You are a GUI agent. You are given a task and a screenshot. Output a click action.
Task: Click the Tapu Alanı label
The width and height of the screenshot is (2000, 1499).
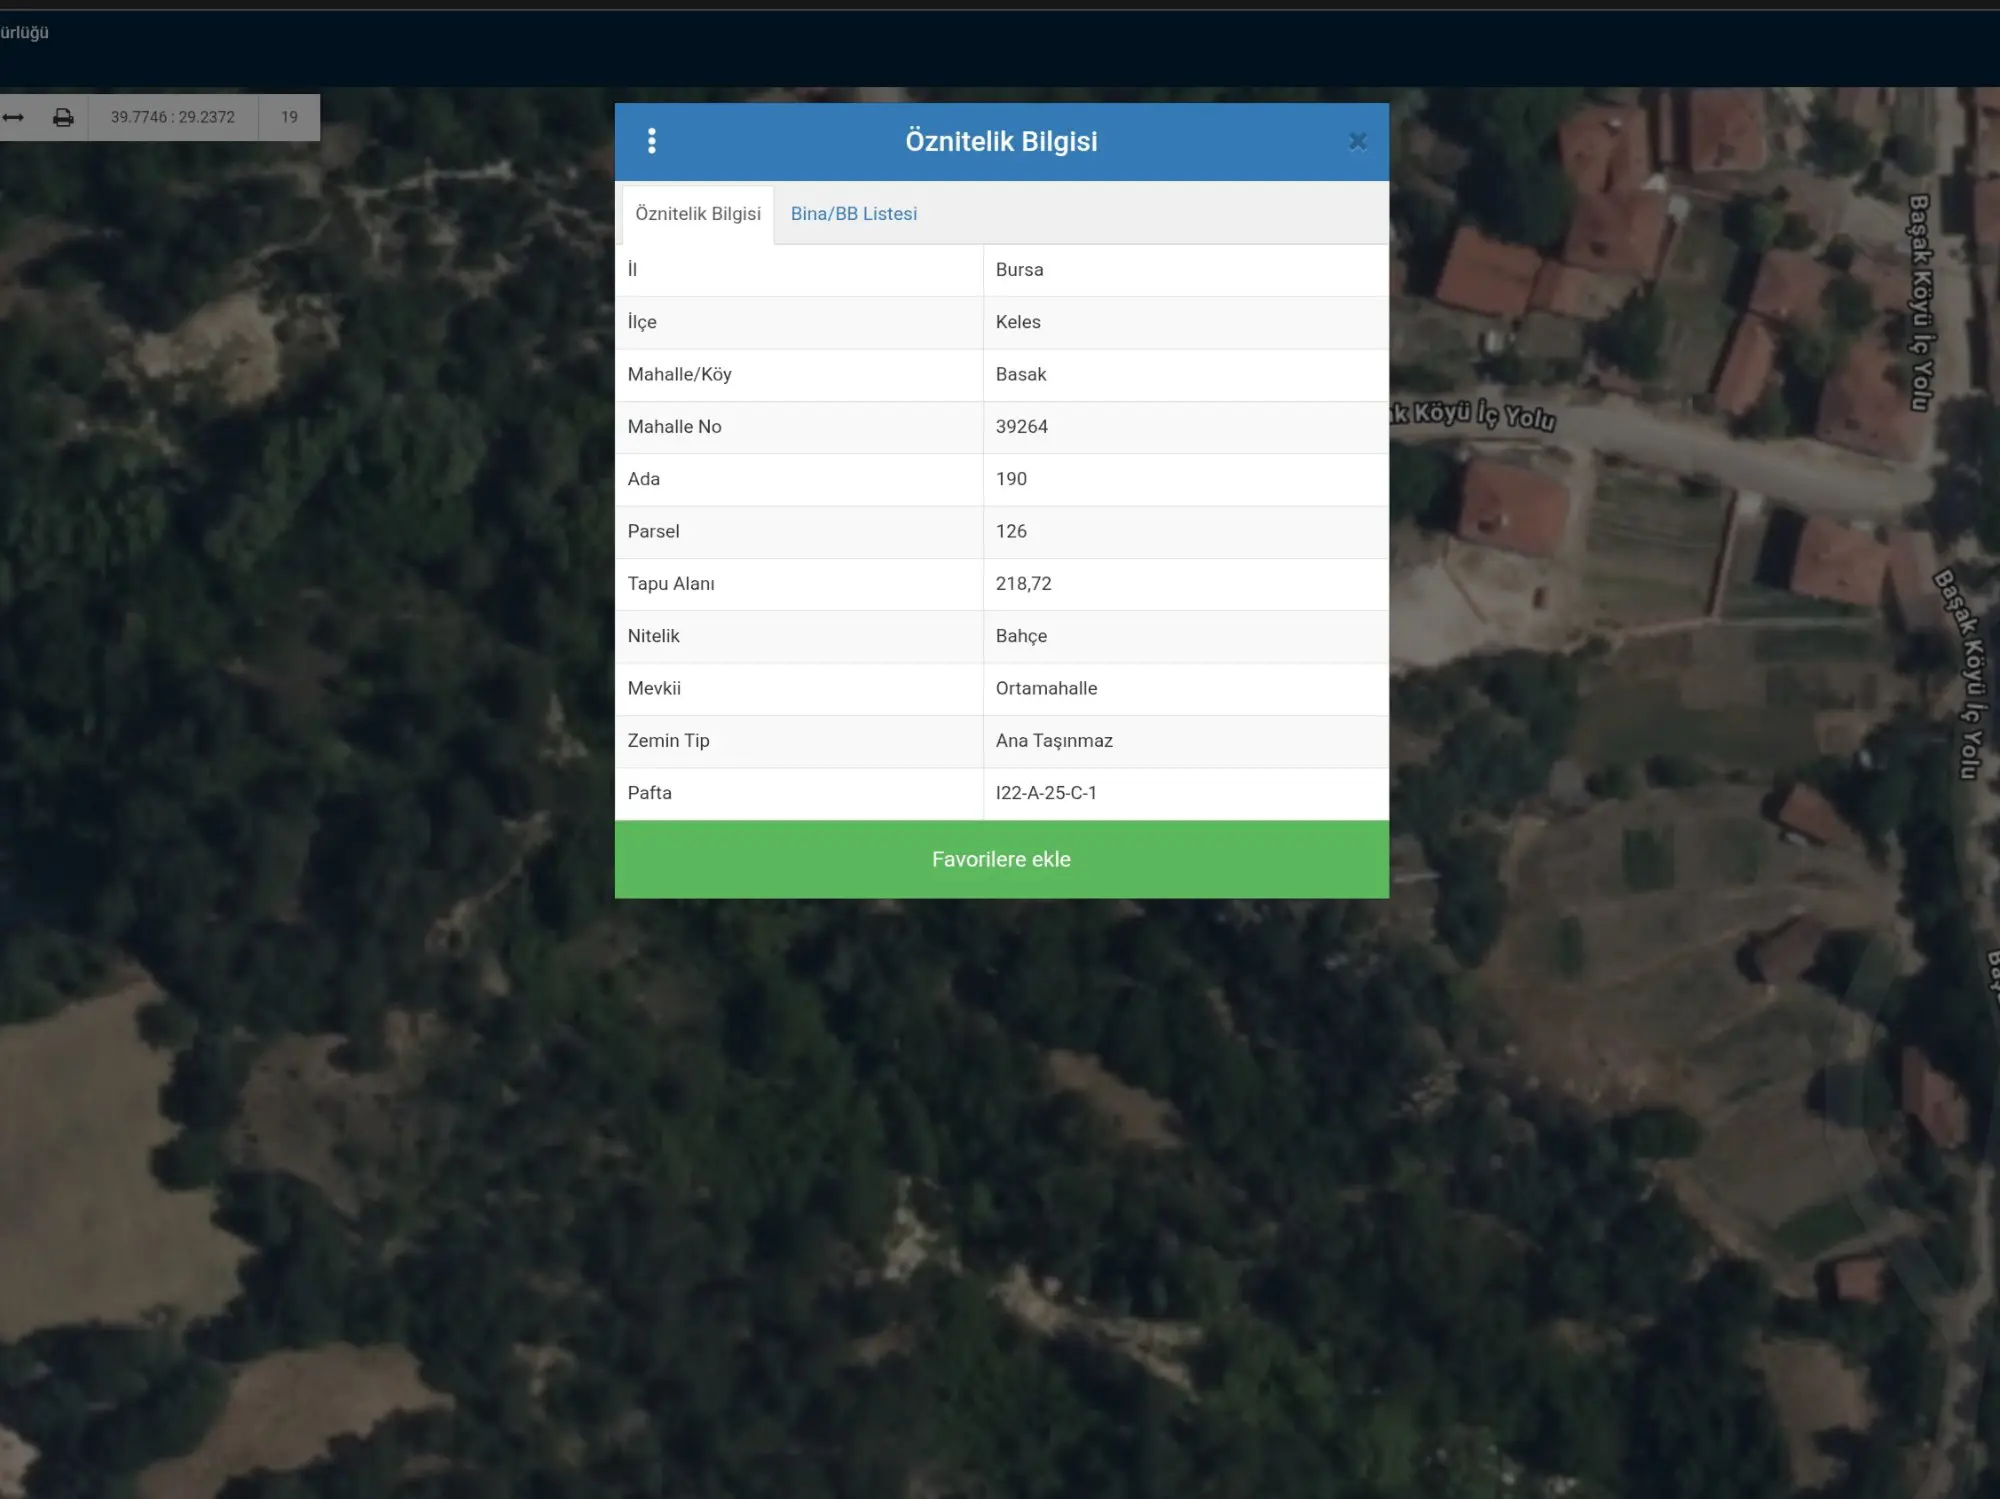pyautogui.click(x=670, y=584)
